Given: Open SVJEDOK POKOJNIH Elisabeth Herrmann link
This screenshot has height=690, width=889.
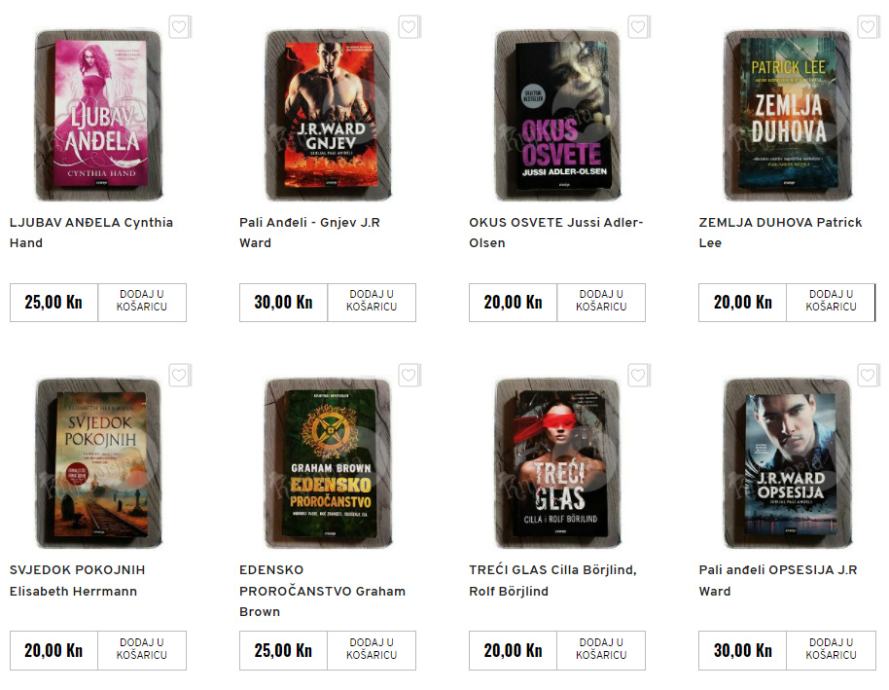Looking at the screenshot, I should [77, 581].
